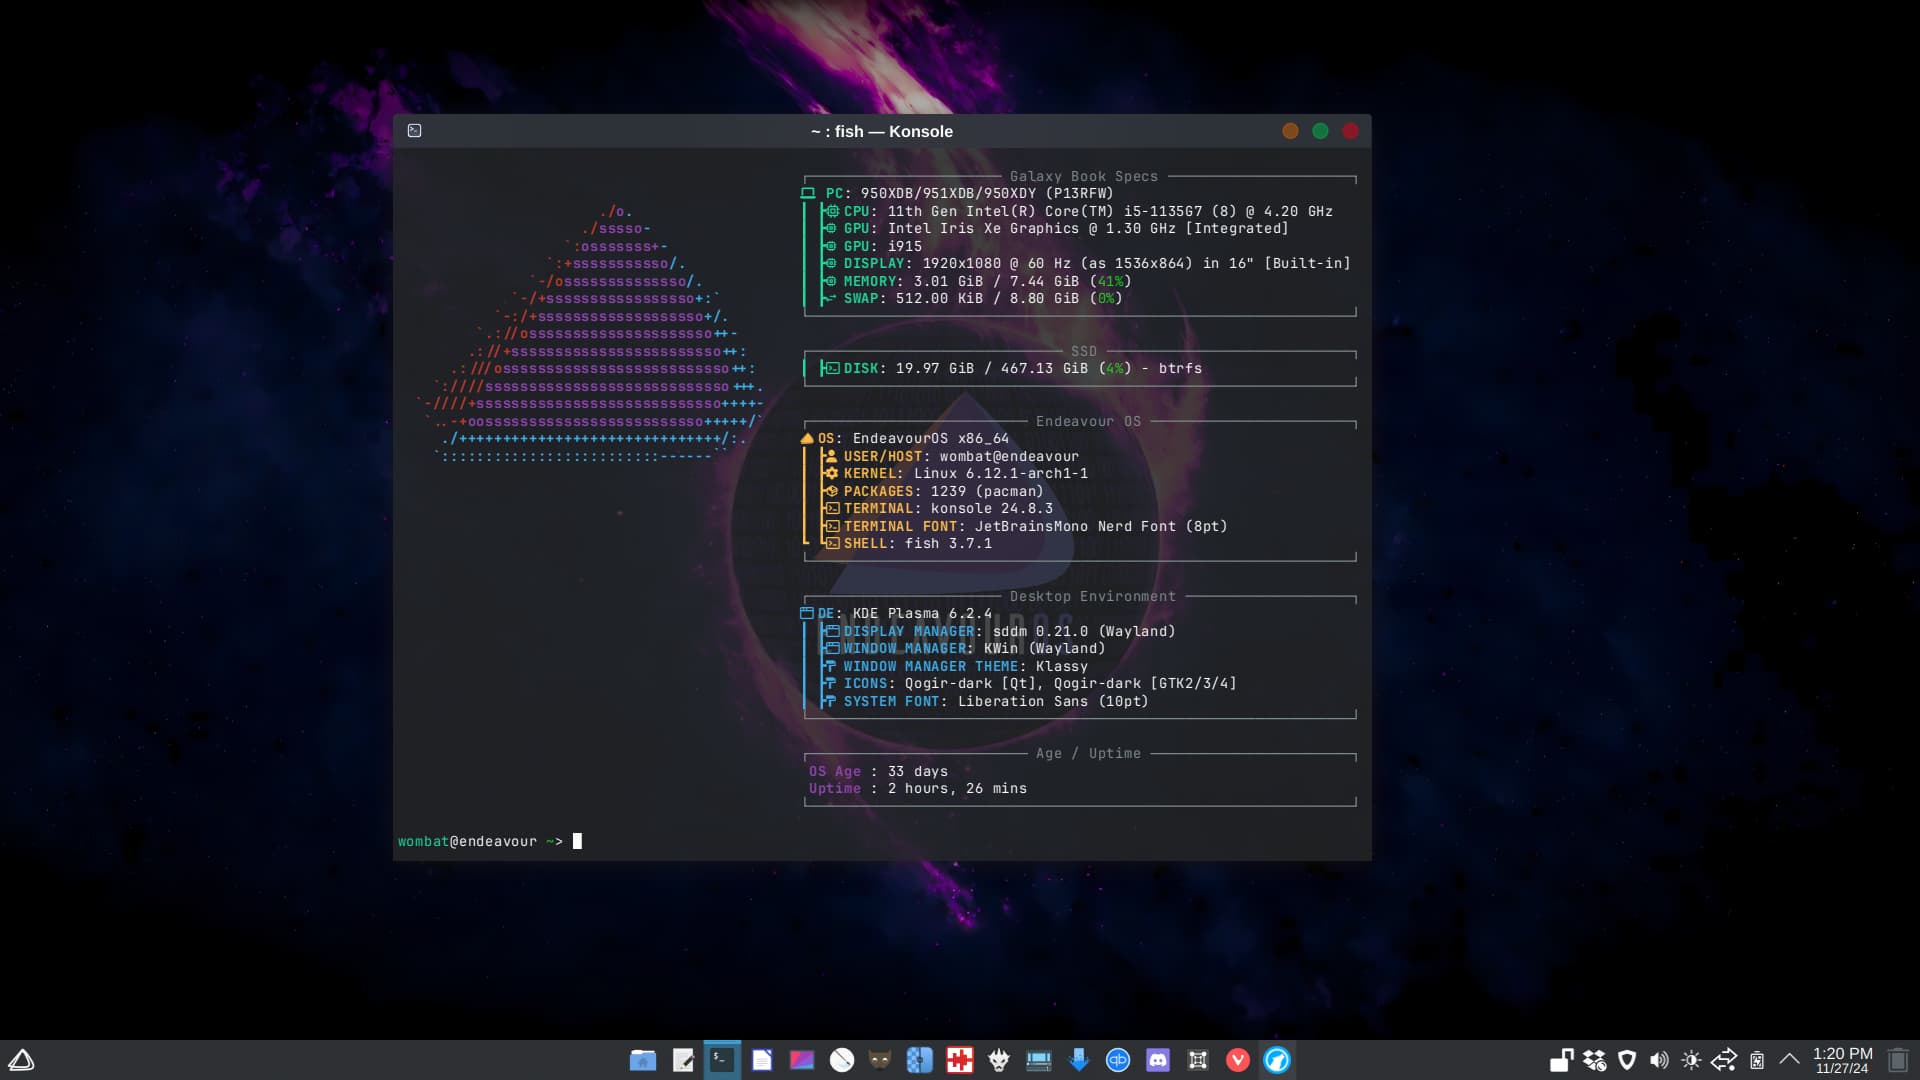Open the shield security tray icon
Image resolution: width=1920 pixels, height=1080 pixels.
click(x=1627, y=1060)
